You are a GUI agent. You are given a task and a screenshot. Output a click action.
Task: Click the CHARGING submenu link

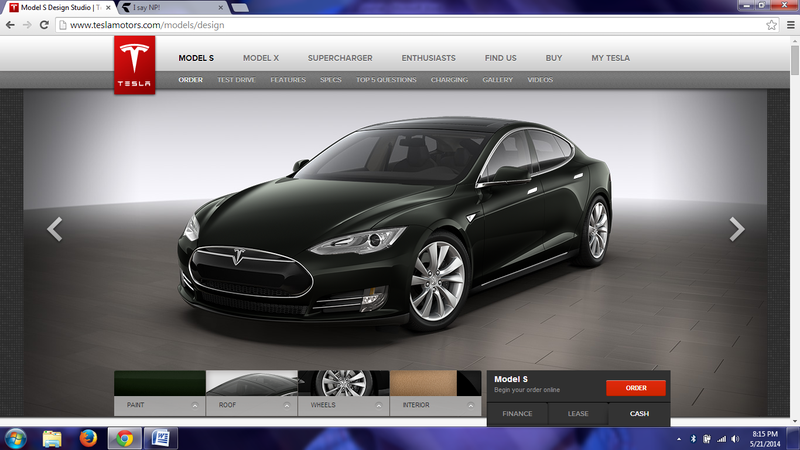click(449, 80)
